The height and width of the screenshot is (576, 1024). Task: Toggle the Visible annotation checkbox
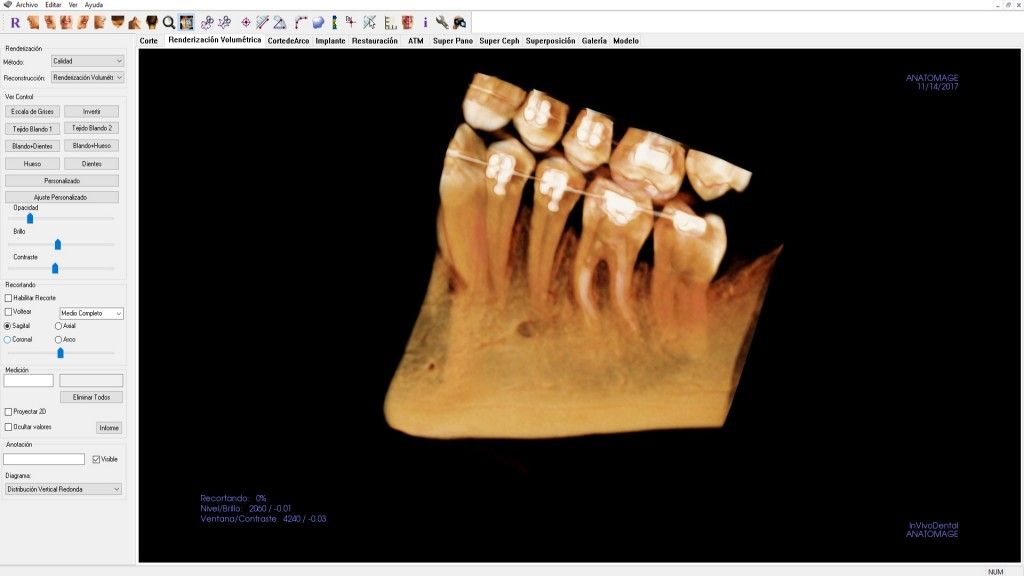96,459
